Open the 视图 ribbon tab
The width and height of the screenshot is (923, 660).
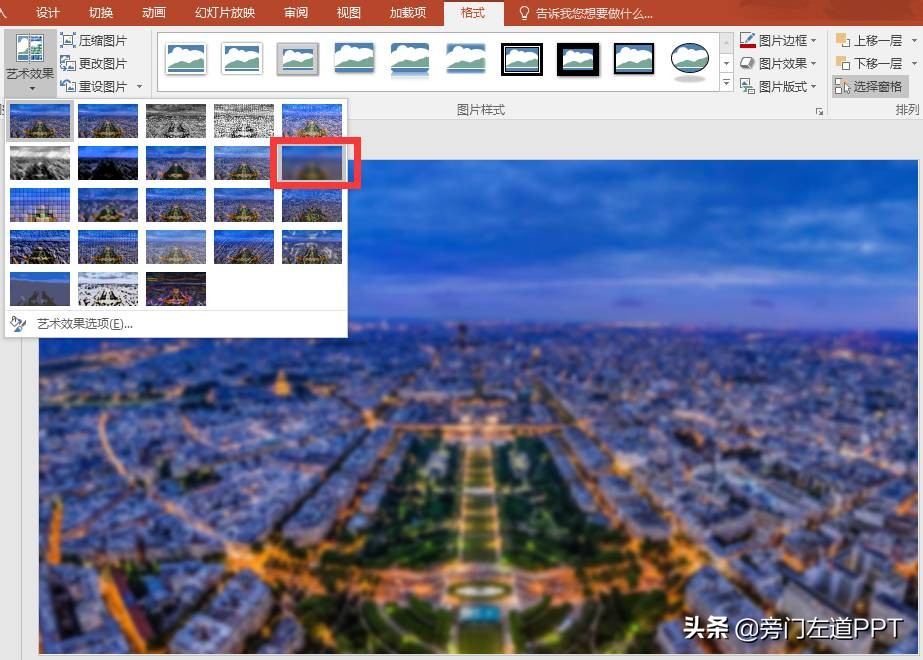click(x=348, y=13)
